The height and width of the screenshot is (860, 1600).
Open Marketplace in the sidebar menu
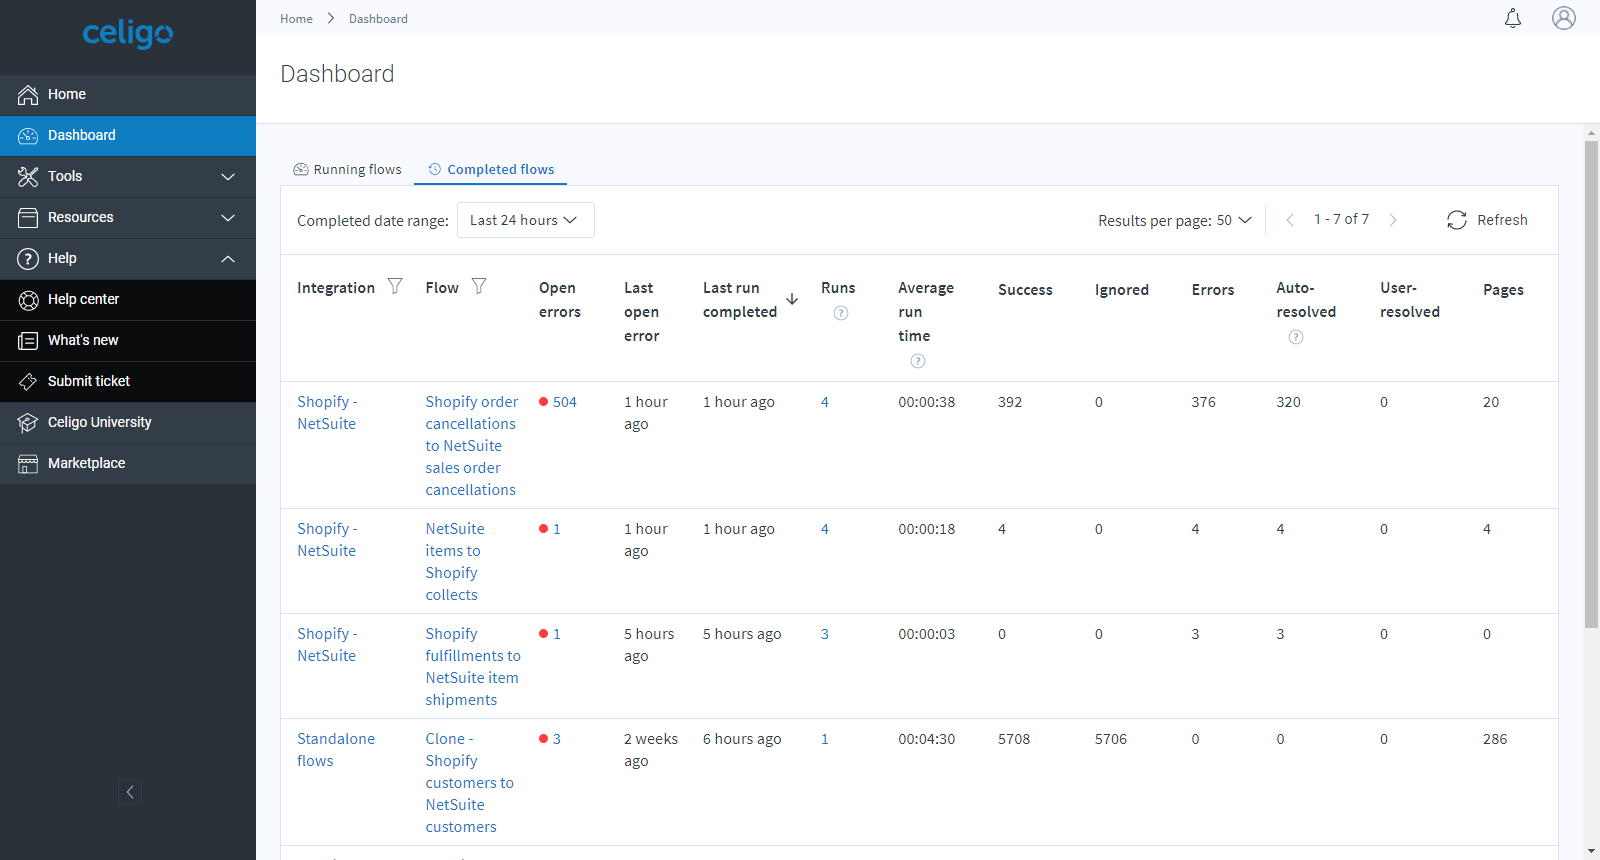[128, 464]
